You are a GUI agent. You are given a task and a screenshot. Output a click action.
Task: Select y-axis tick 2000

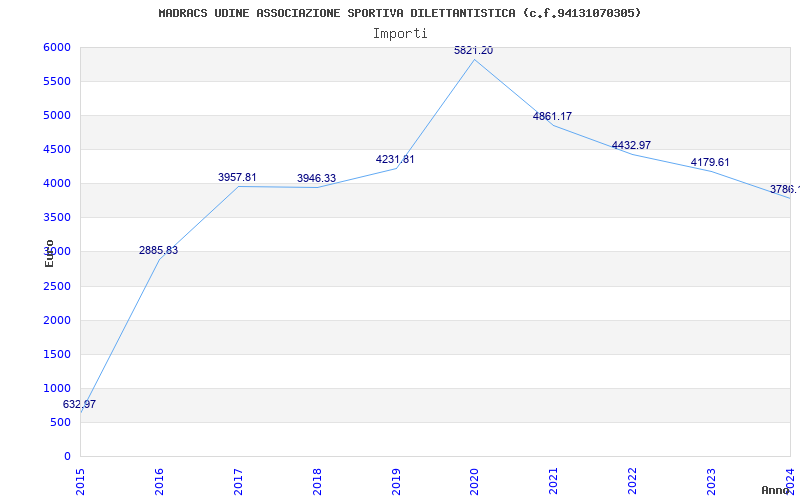(x=57, y=320)
